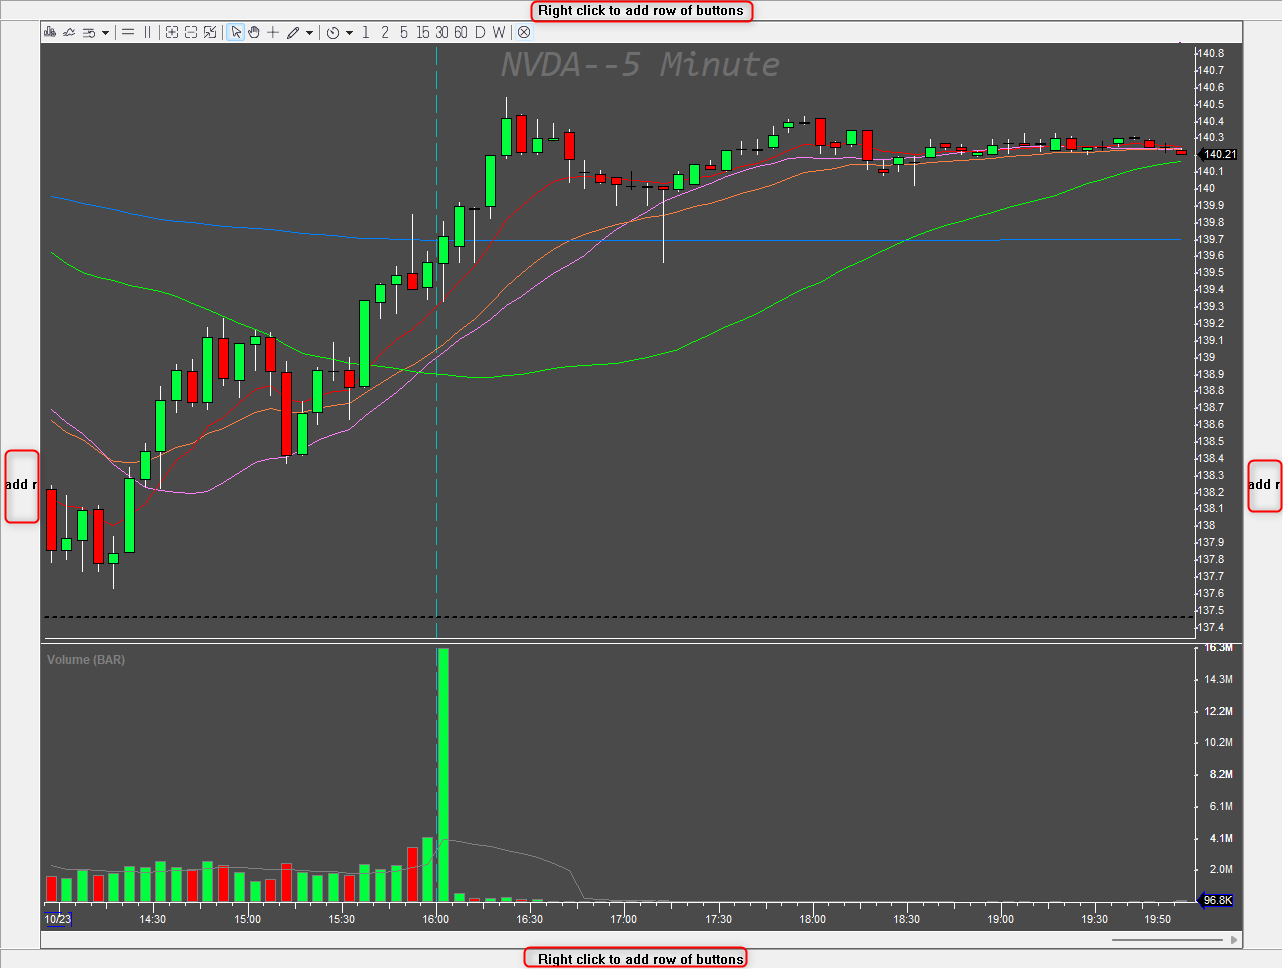Click the zoom in plus-box icon
1283x969 pixels.
pos(172,32)
